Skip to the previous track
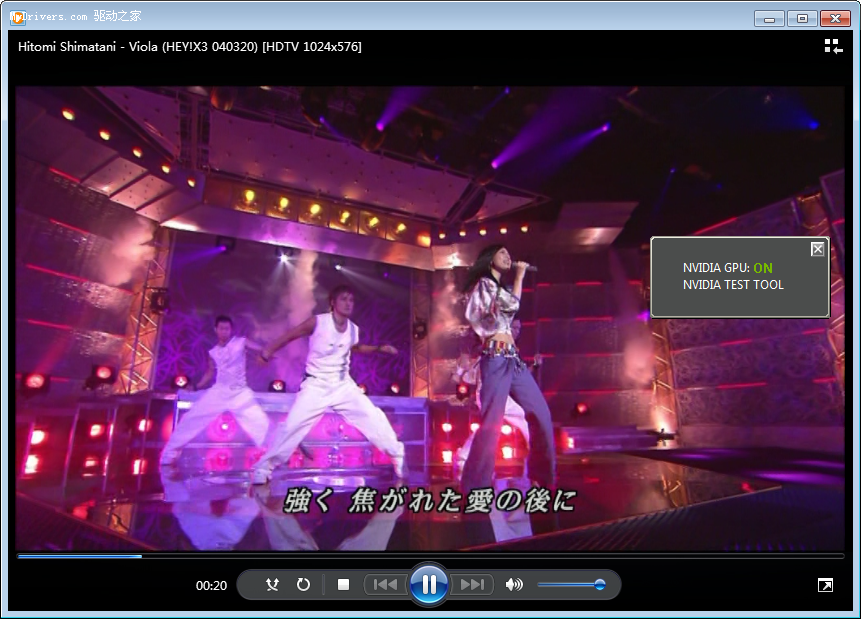861x619 pixels. (x=385, y=584)
